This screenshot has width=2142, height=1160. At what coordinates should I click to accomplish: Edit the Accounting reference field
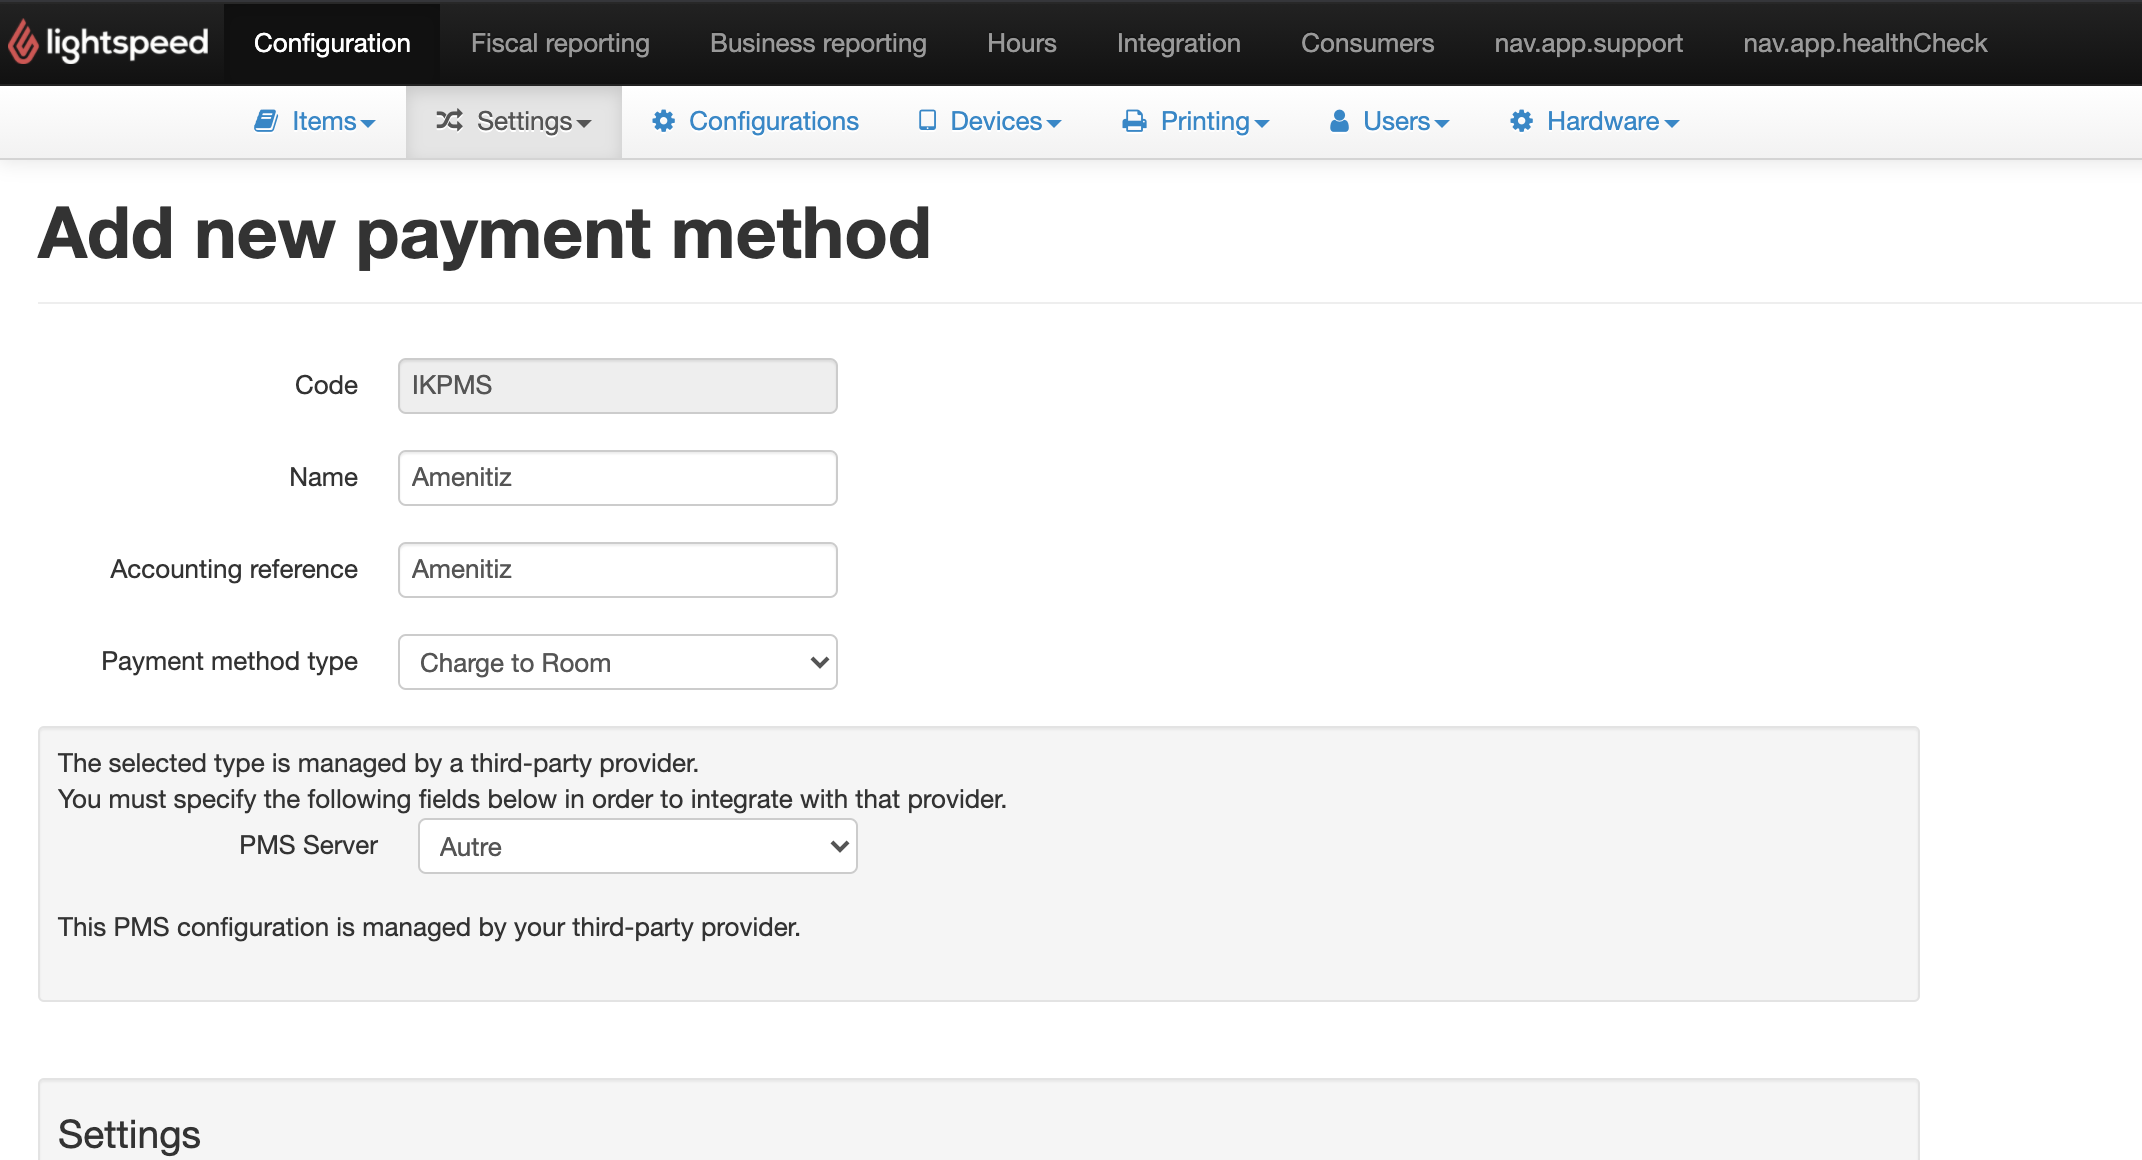(x=617, y=570)
